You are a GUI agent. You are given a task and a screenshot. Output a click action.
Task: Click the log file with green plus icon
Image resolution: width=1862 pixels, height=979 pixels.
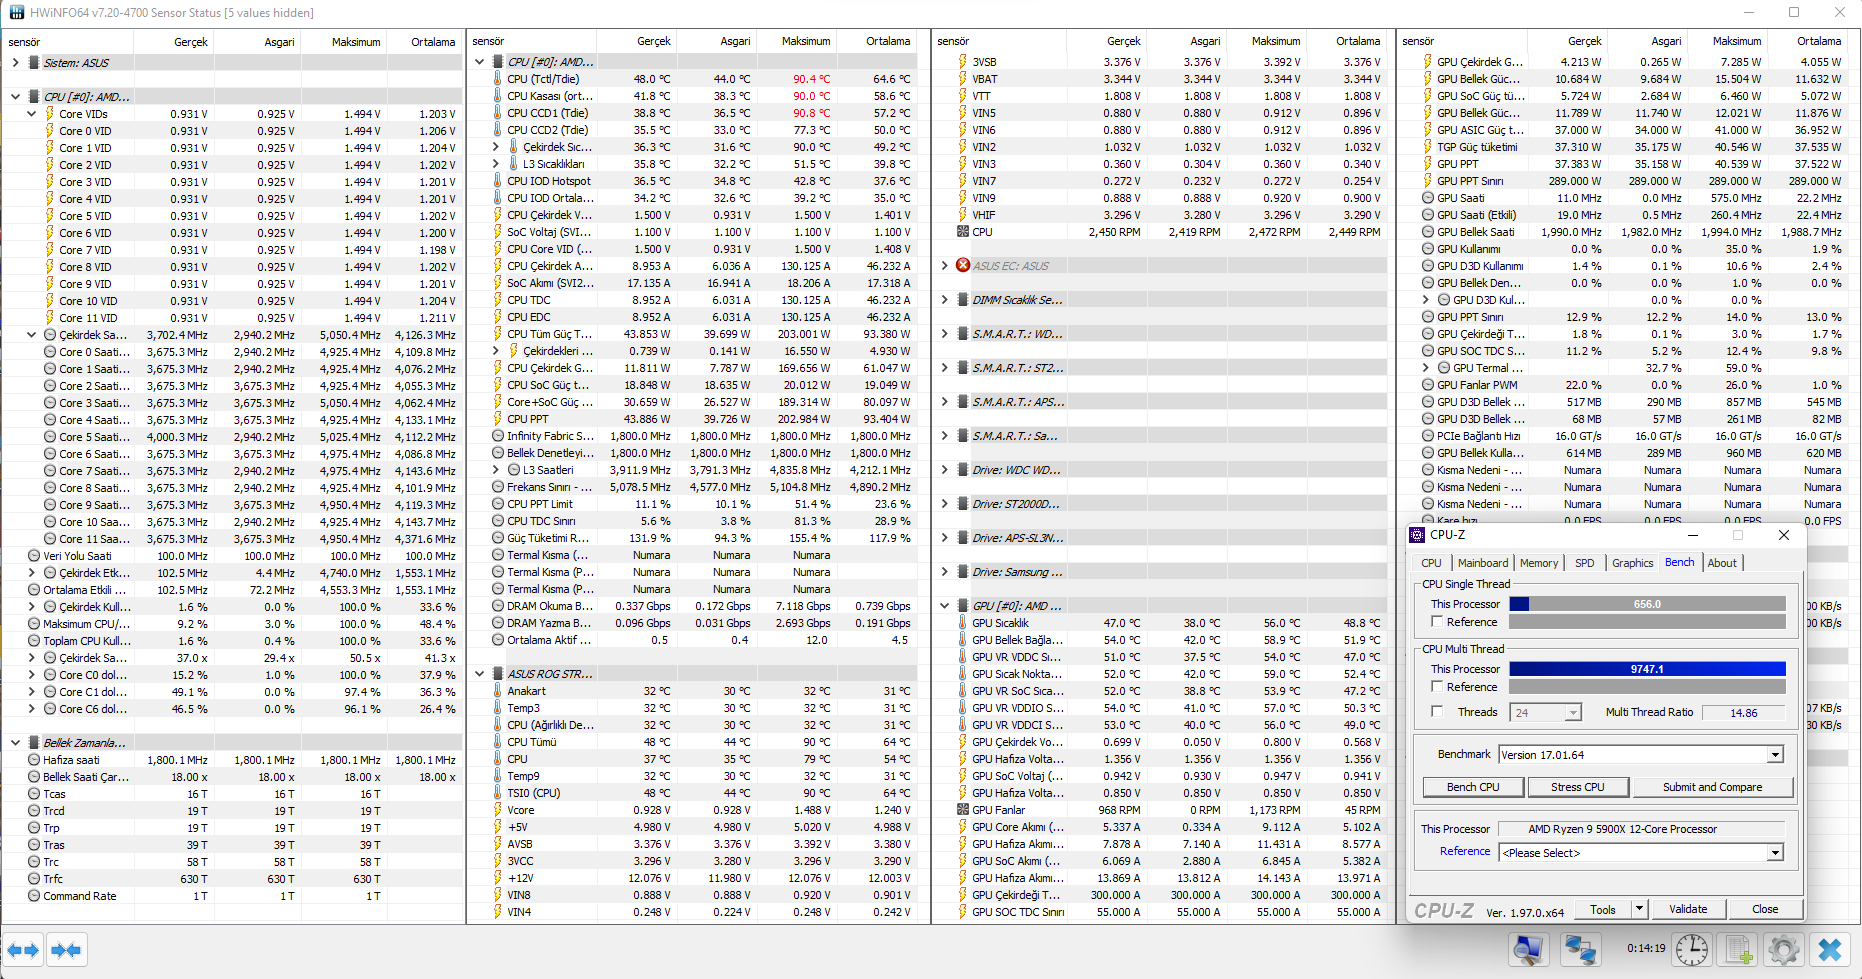tap(1739, 949)
